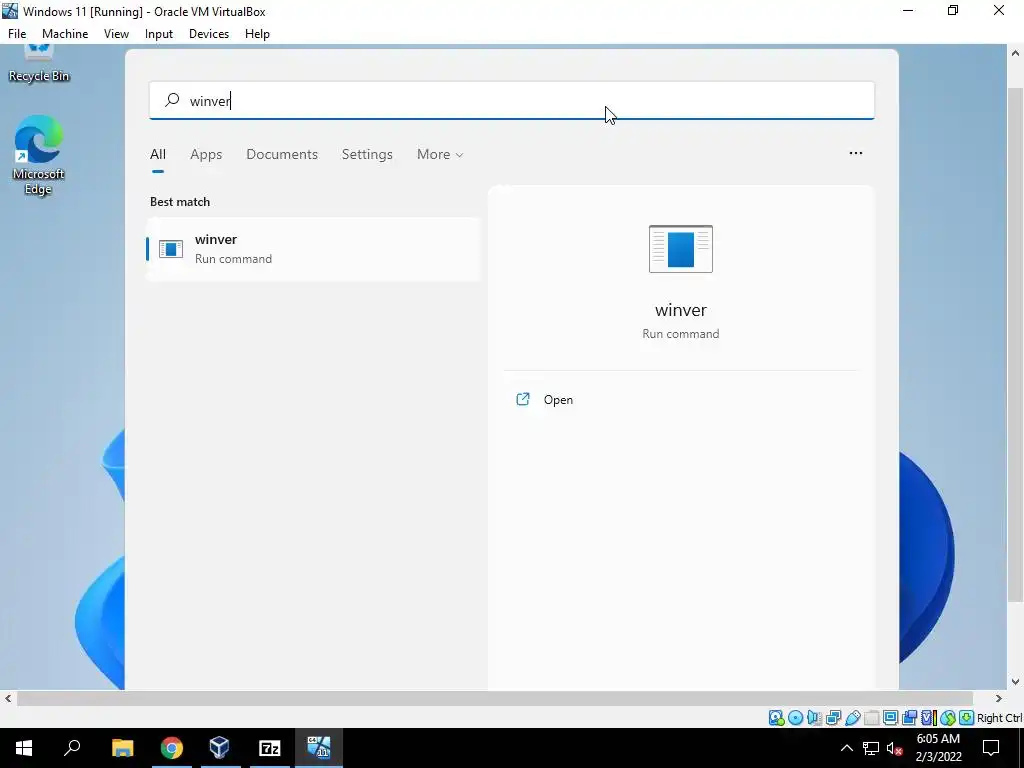Image resolution: width=1024 pixels, height=768 pixels.
Task: Click the CPU virtualization status indicator
Action: pos(929,718)
